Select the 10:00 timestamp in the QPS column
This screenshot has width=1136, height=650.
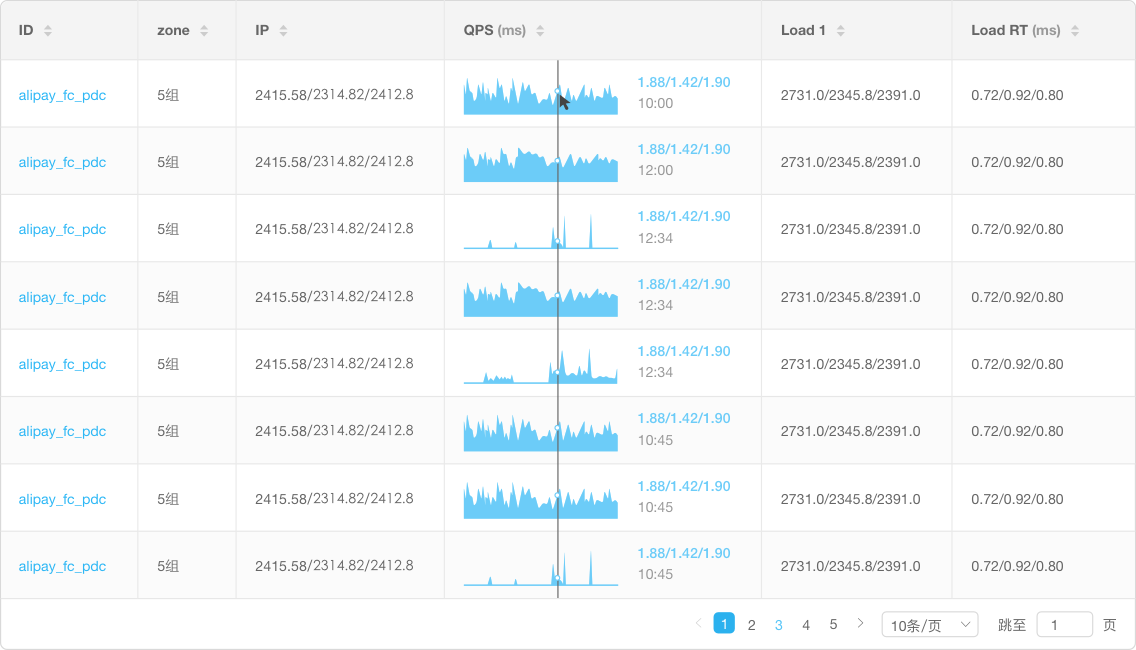point(656,103)
